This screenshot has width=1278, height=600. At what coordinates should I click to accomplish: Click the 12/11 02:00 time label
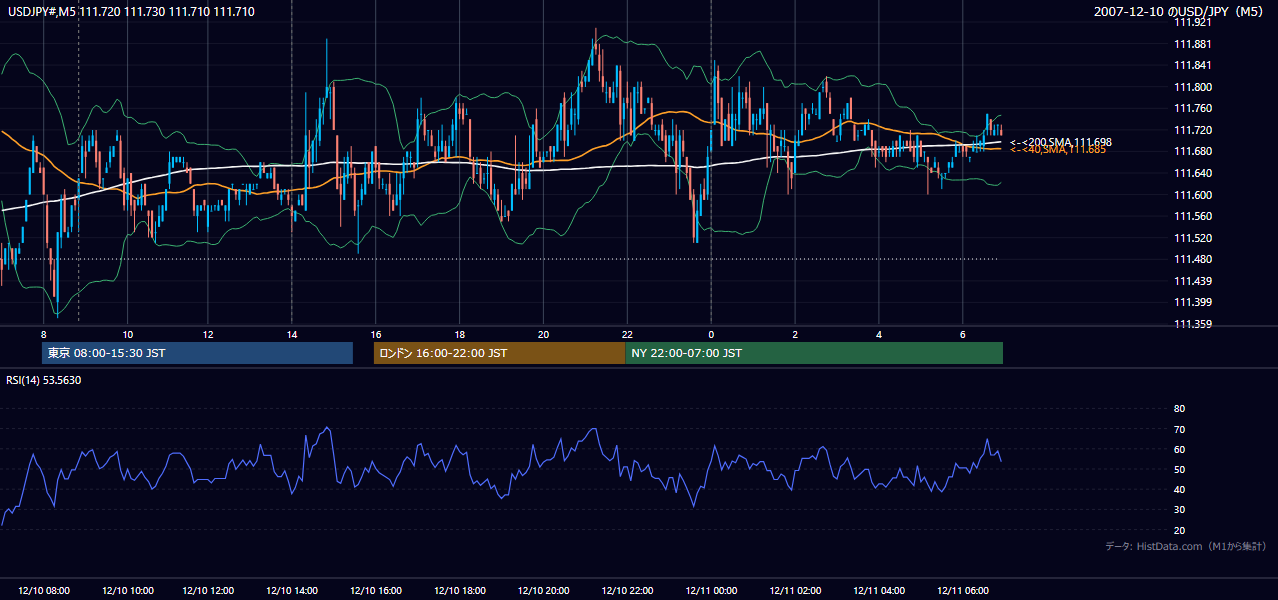[795, 591]
